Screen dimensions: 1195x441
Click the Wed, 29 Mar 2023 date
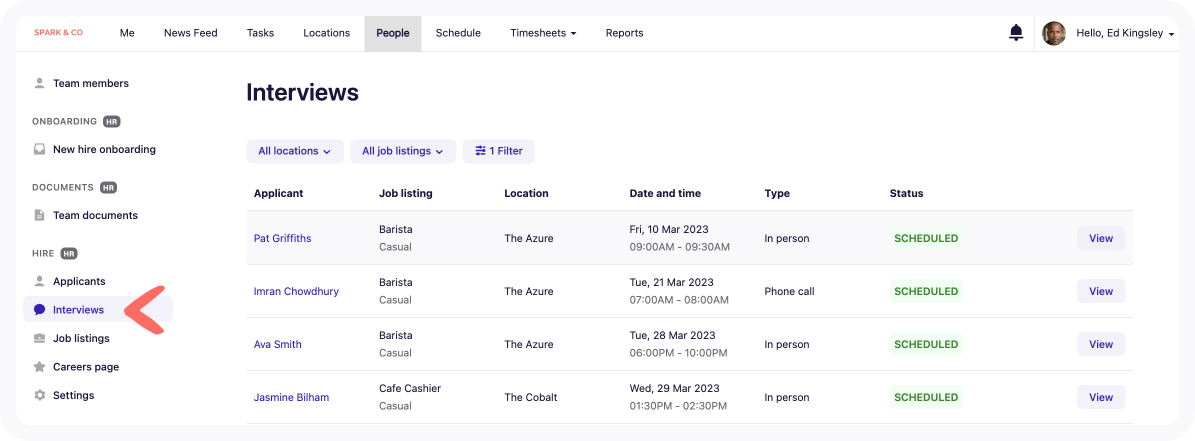click(674, 388)
